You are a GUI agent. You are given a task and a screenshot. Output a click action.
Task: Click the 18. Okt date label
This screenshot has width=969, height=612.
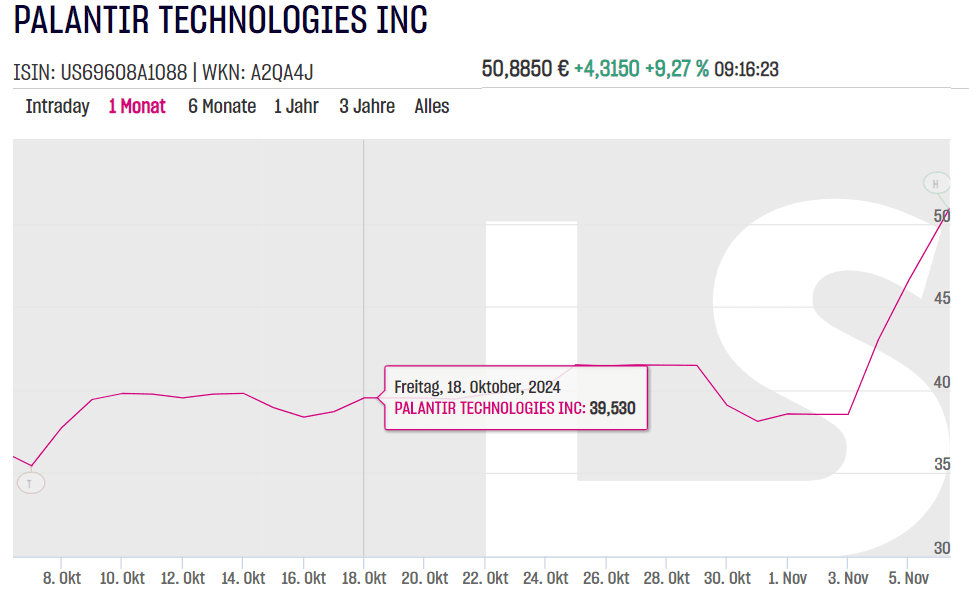(364, 579)
